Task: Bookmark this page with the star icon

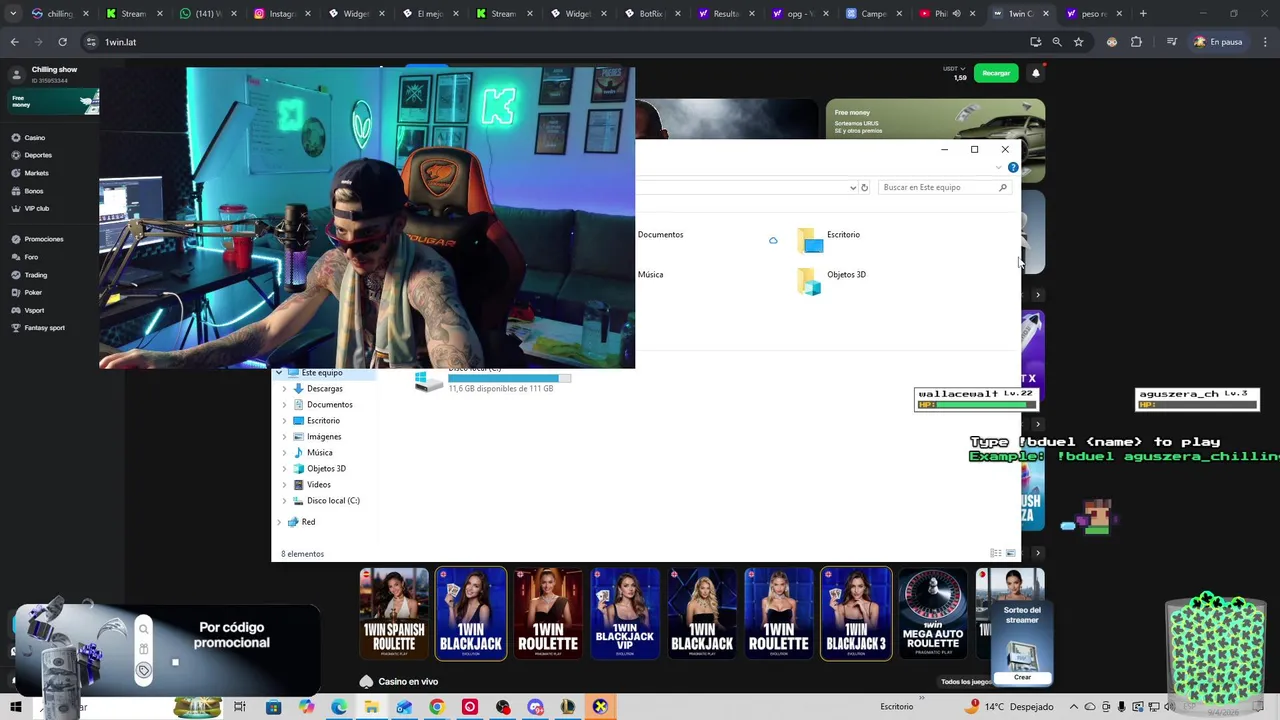Action: 1078,42
